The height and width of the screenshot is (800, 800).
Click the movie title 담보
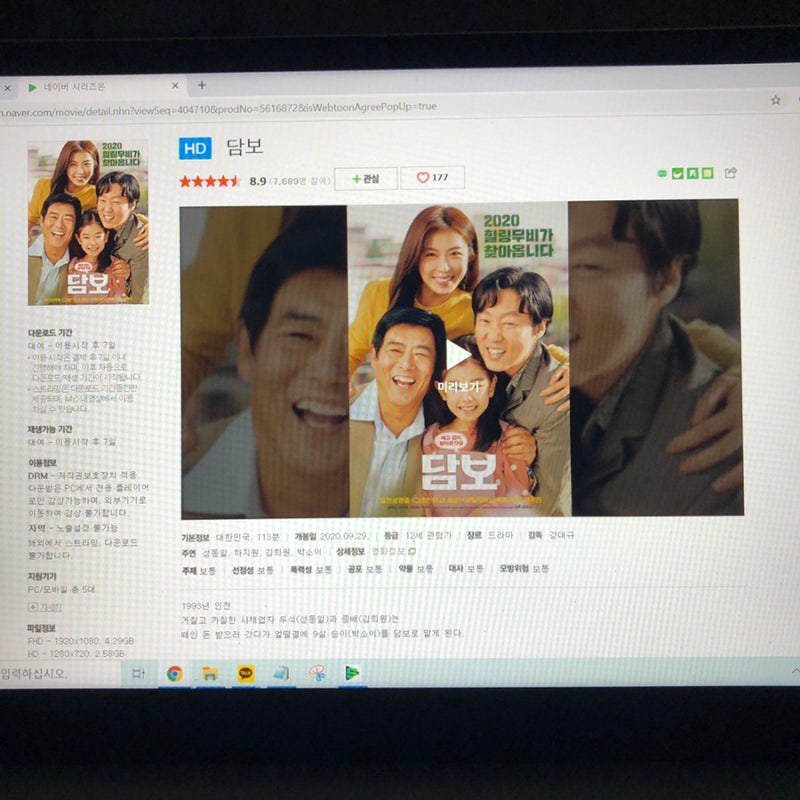coord(245,147)
